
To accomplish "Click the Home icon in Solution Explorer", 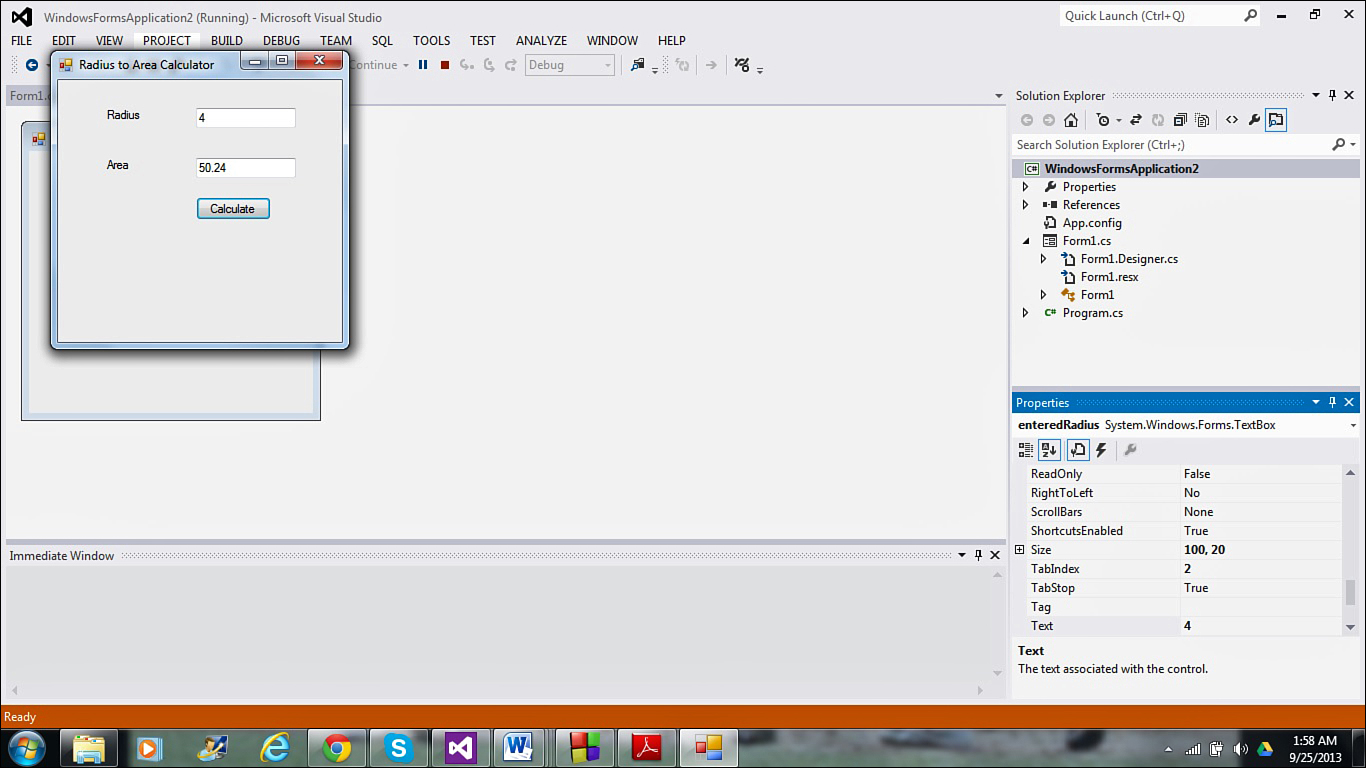I will pos(1071,120).
